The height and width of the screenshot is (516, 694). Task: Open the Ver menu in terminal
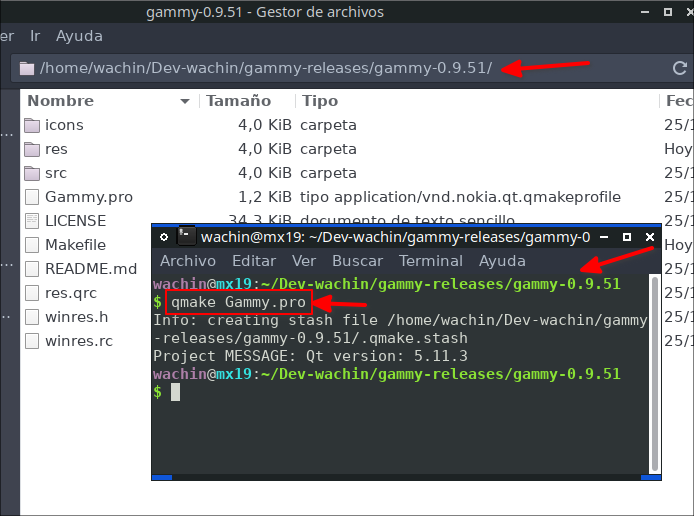coord(304,261)
